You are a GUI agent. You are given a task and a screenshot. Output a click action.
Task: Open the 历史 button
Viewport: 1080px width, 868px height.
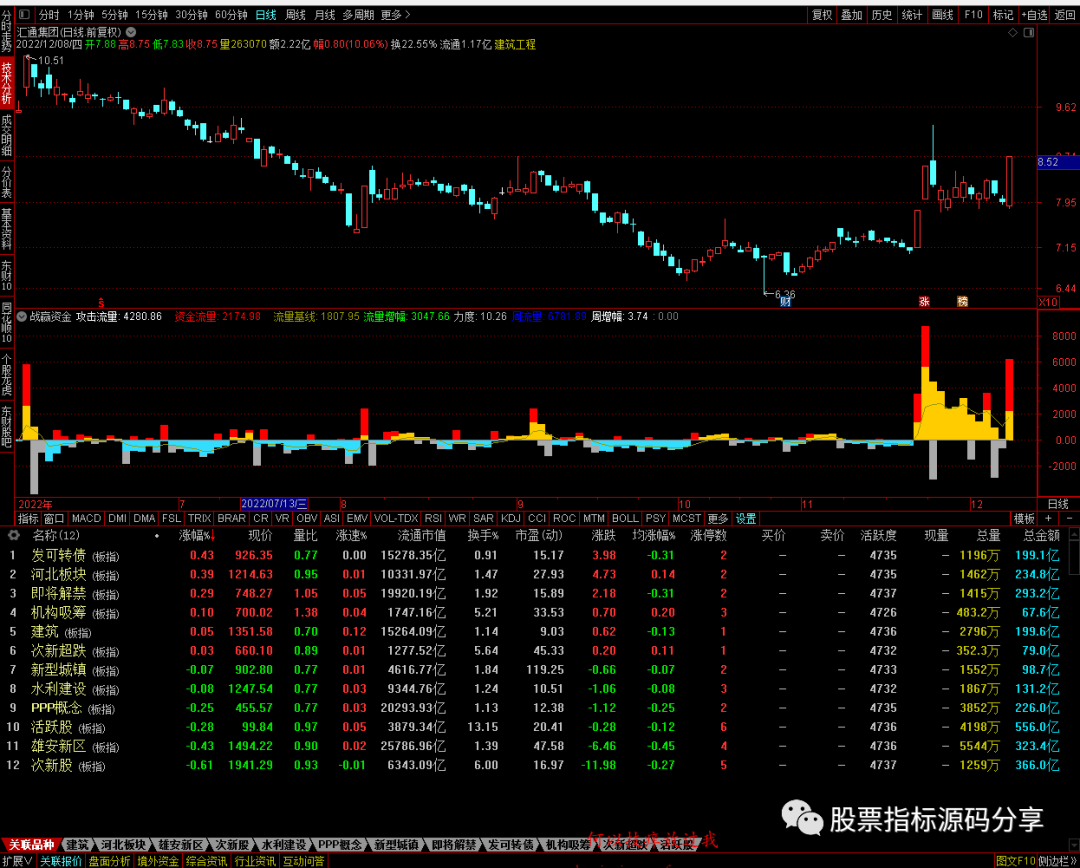tap(882, 14)
